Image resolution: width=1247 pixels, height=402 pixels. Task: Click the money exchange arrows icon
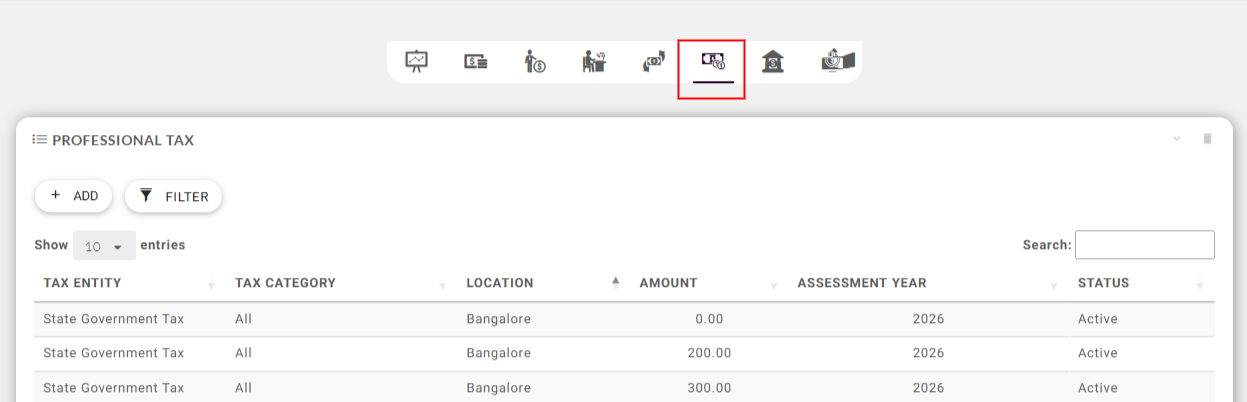tap(653, 62)
